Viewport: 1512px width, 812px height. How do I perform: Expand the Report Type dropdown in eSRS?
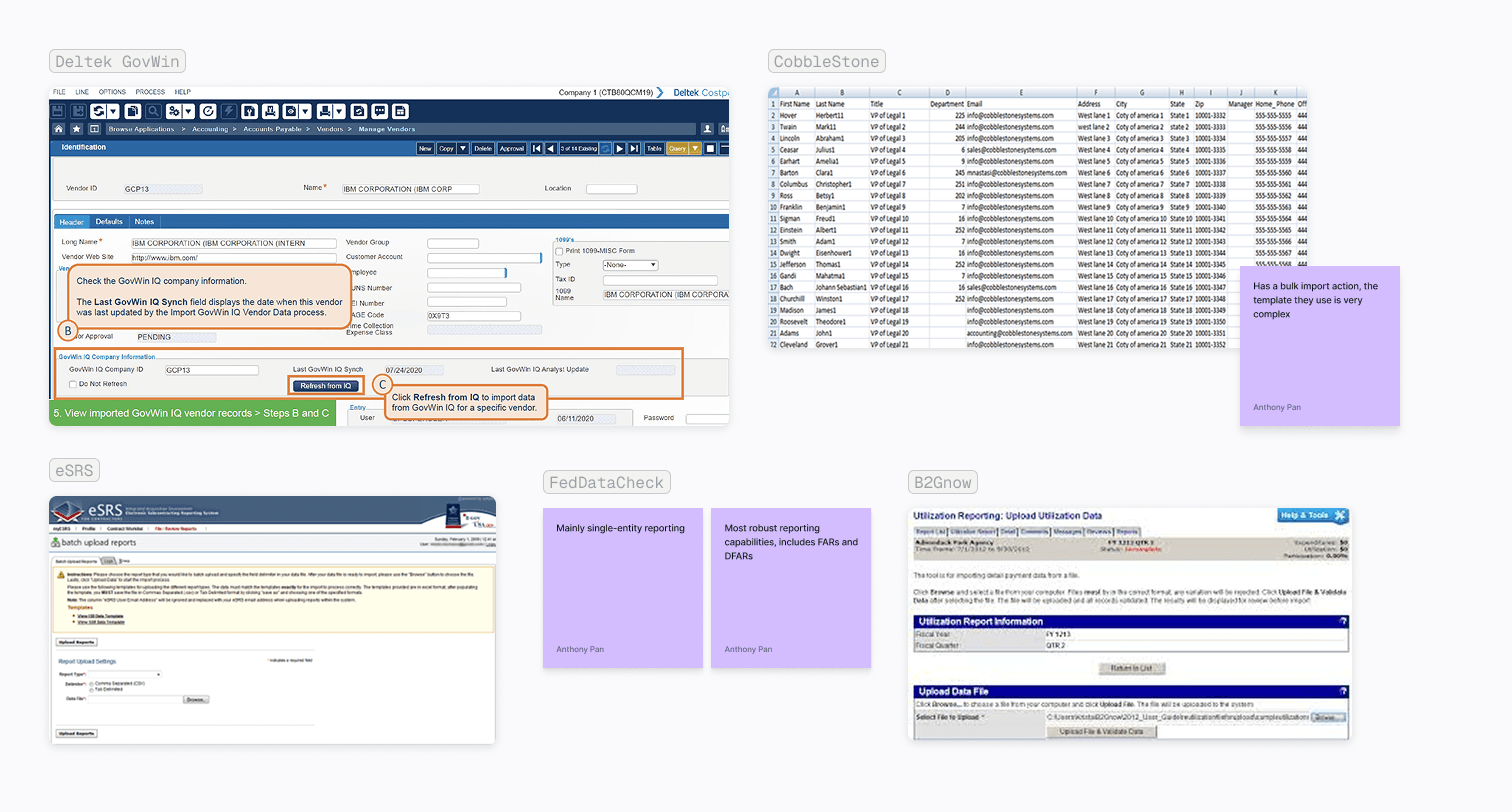coord(125,673)
